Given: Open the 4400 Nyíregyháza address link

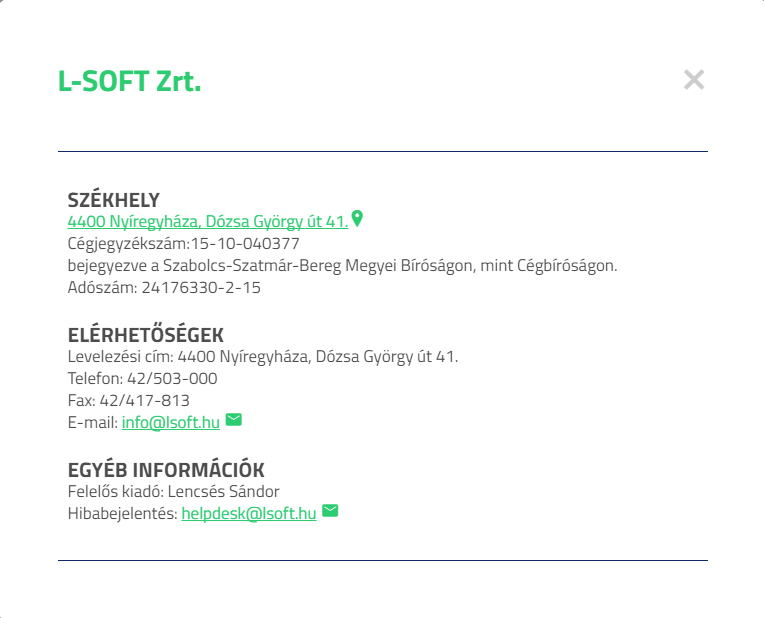Looking at the screenshot, I should coord(207,221).
